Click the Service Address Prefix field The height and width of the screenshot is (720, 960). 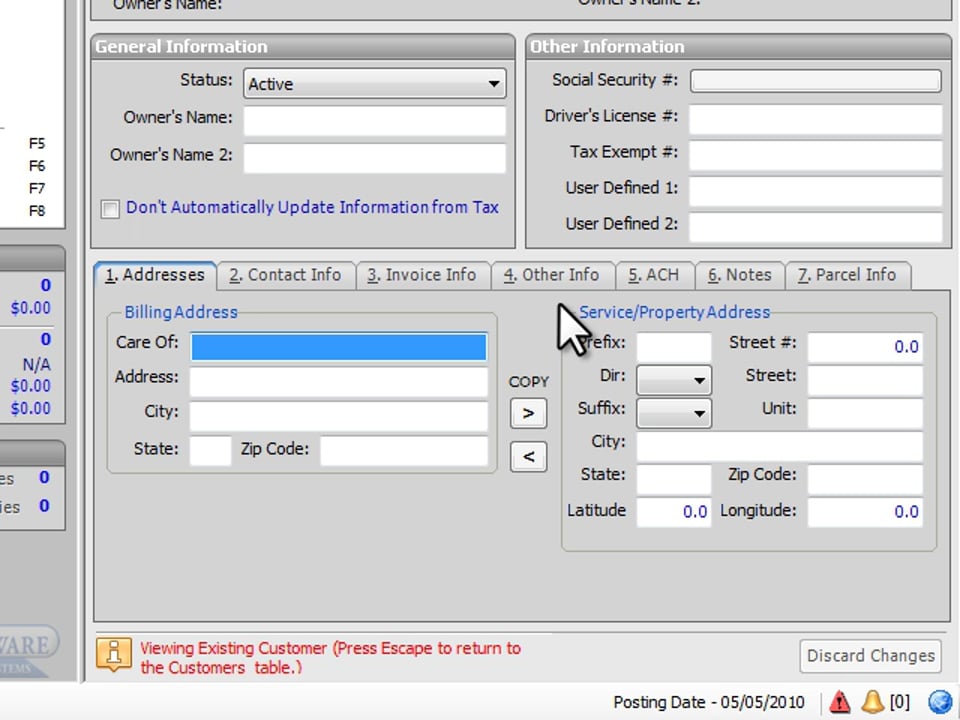(674, 347)
